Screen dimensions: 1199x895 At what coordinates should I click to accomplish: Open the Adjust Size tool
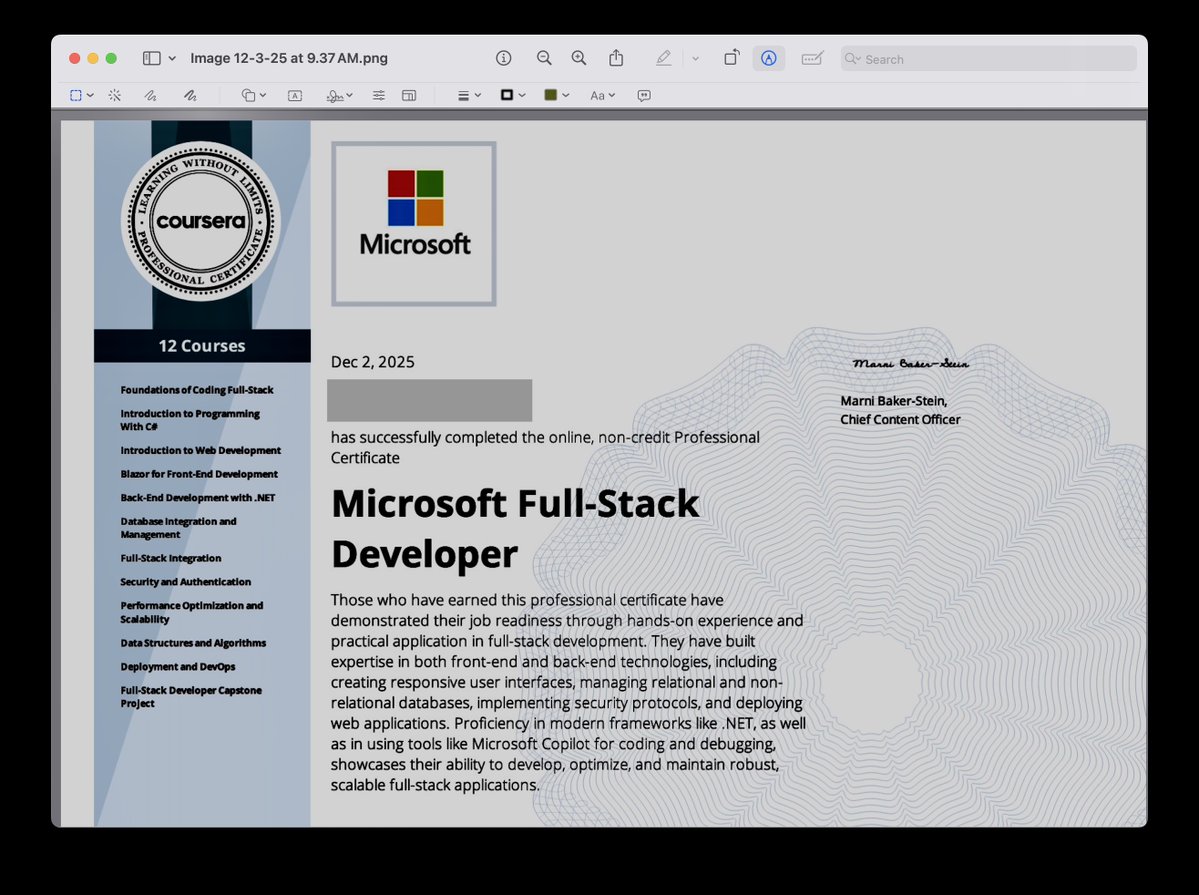click(x=409, y=96)
